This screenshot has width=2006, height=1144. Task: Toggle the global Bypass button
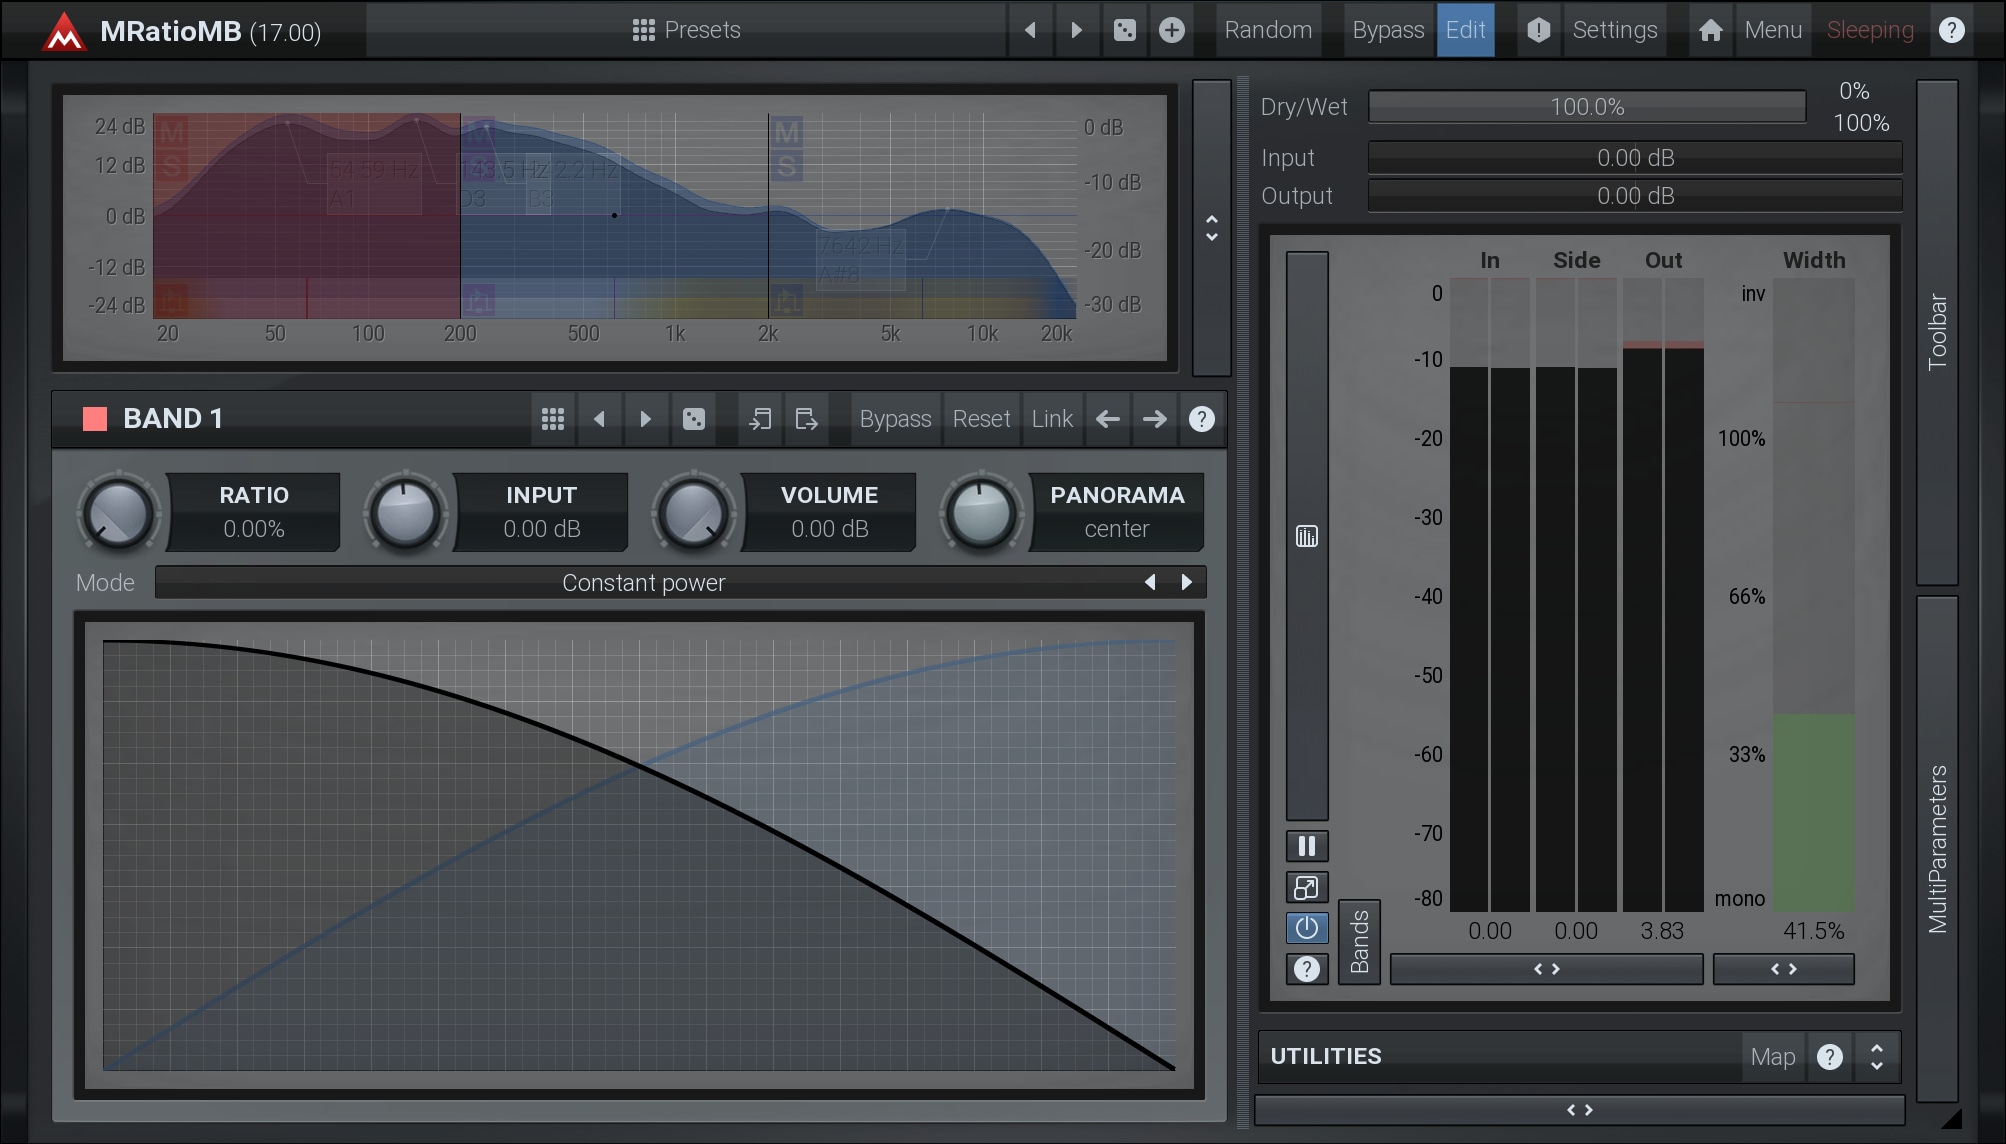[x=1387, y=30]
